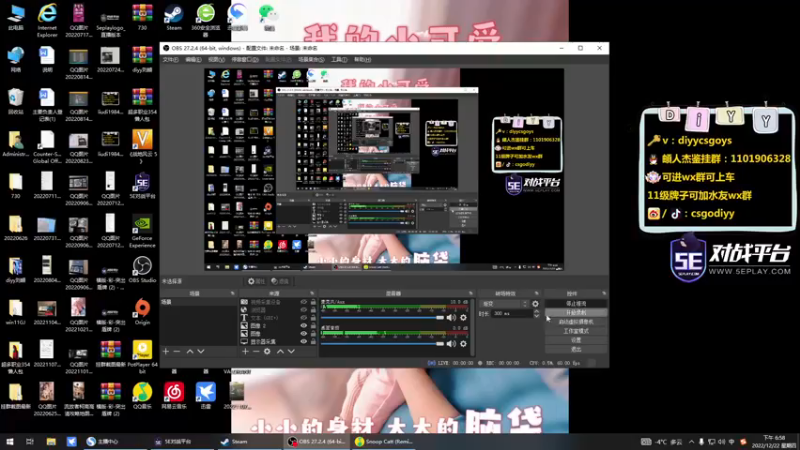
Task: Remove the selected scene with the minus icon
Action: pos(177,352)
